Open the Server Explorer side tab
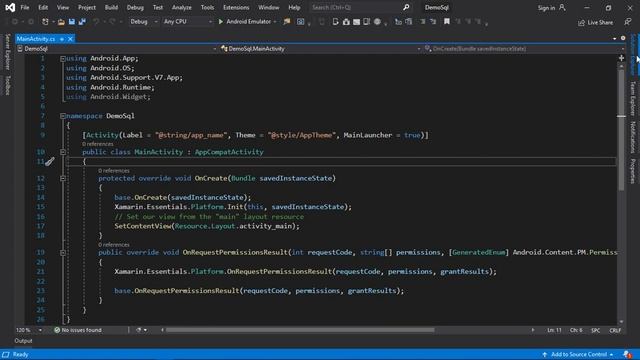This screenshot has width=640, height=360. (x=7, y=52)
